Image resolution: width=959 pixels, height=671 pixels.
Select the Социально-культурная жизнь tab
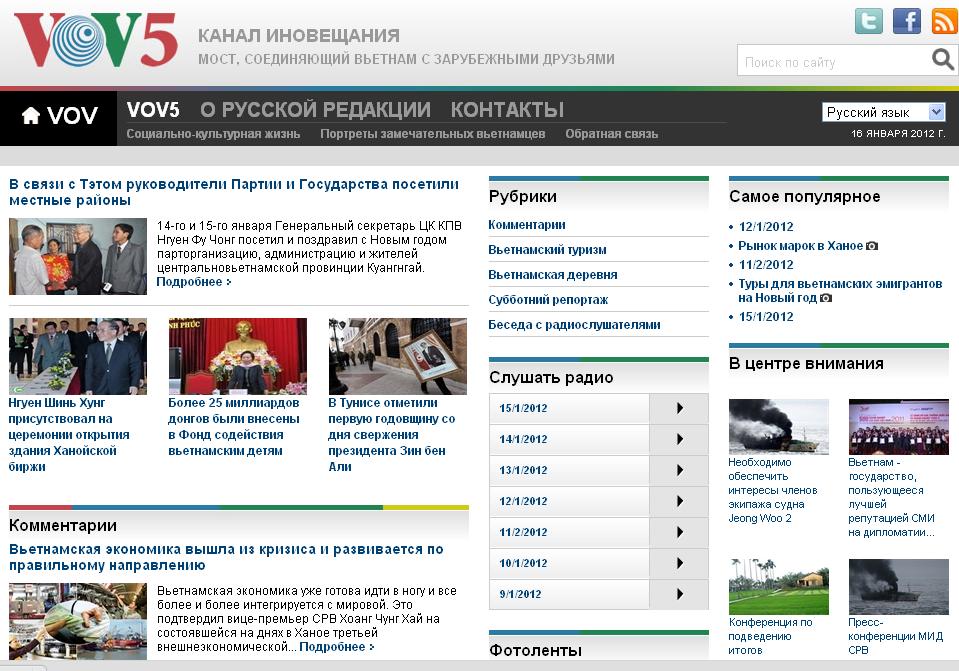click(x=217, y=131)
